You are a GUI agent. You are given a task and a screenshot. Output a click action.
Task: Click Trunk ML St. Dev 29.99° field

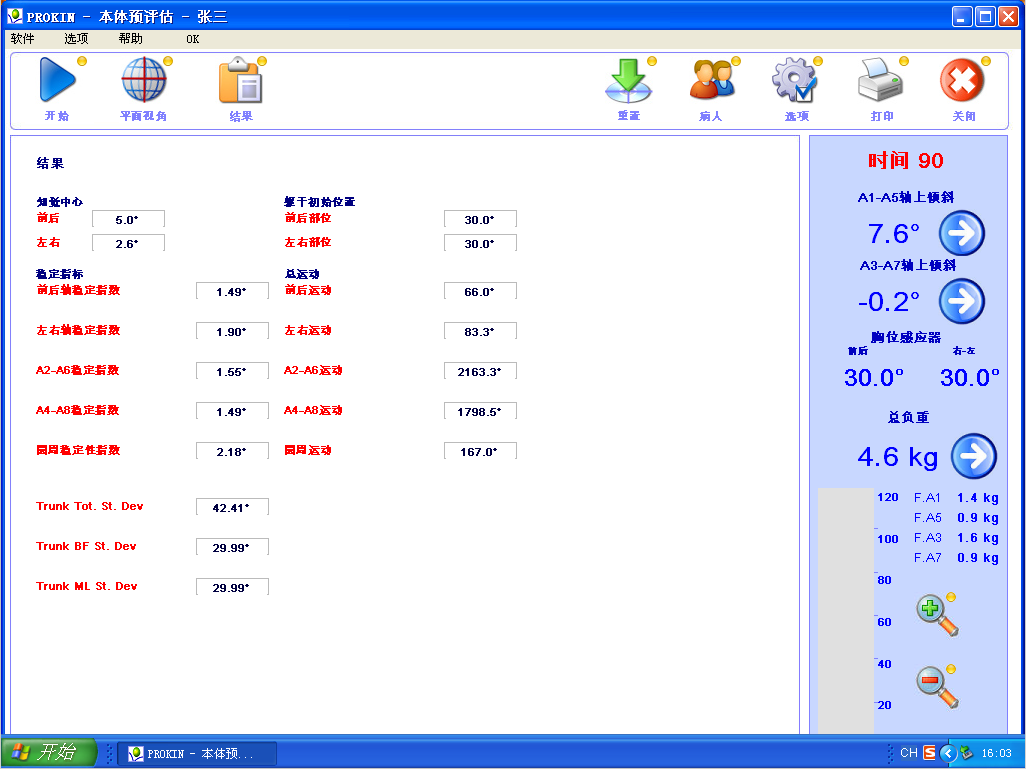pos(232,587)
